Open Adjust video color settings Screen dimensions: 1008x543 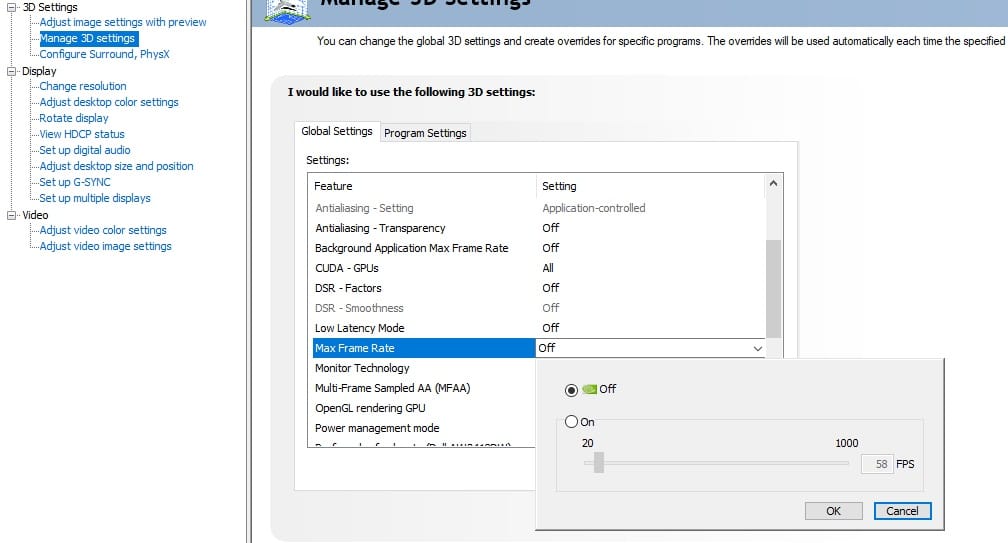103,230
